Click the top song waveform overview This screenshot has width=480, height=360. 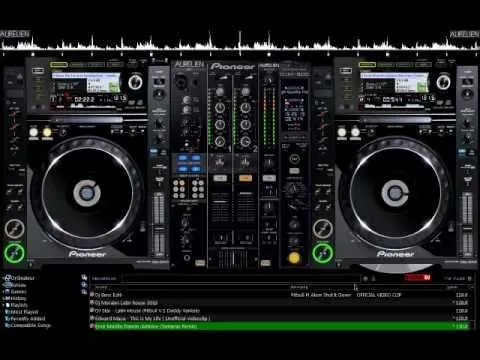tap(240, 44)
